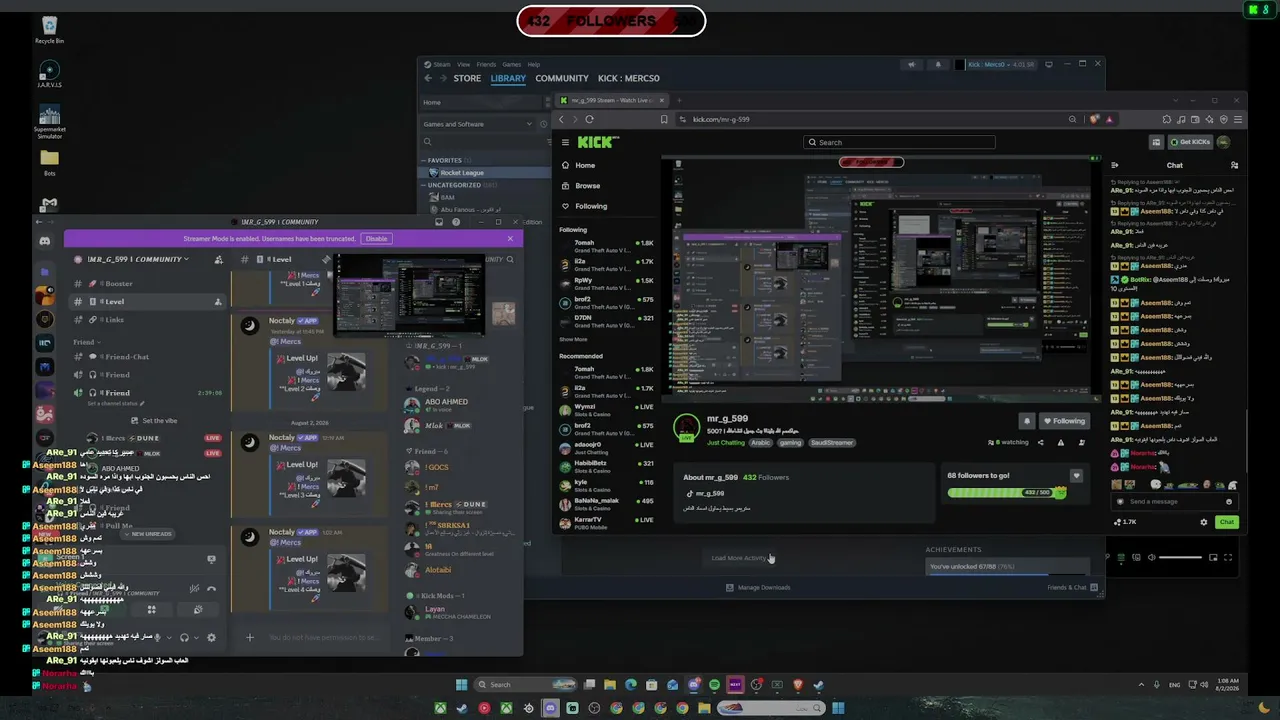Open Friends & Chat in Steam
Screen dimensions: 1280x720
point(1072,587)
